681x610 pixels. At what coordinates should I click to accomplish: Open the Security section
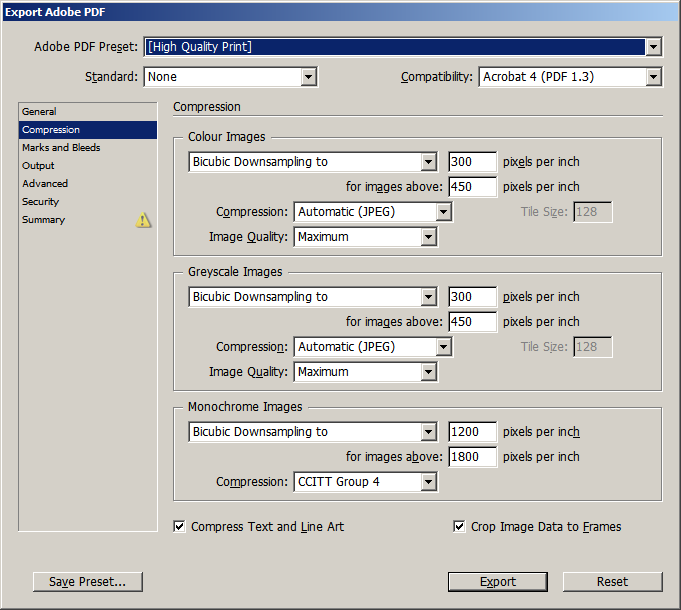click(x=41, y=202)
